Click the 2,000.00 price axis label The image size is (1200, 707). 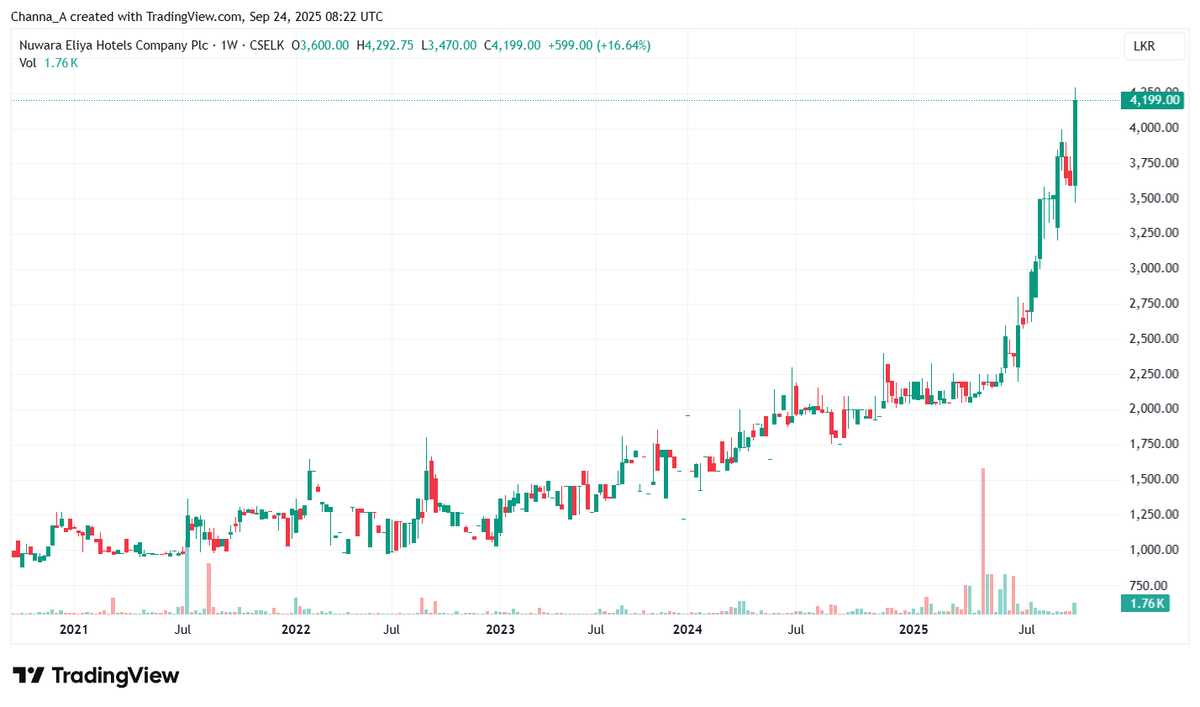1154,409
